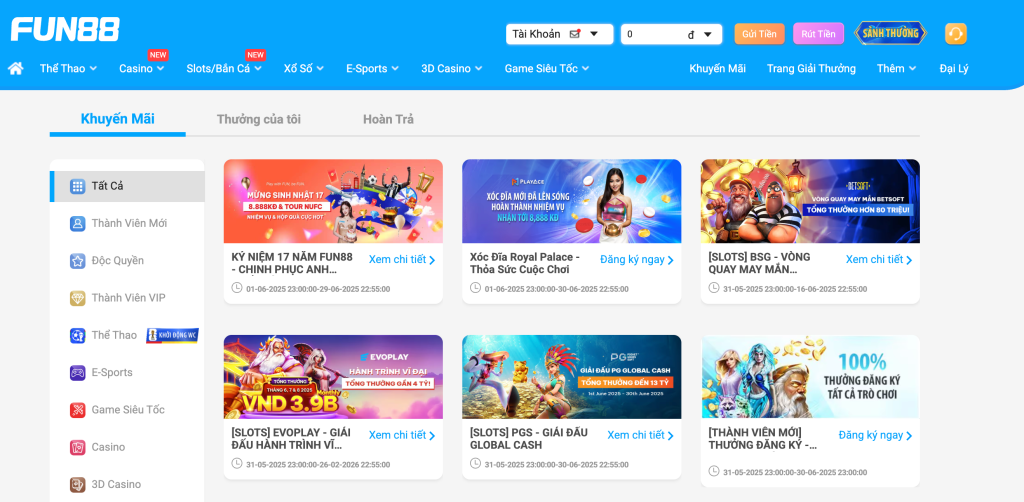This screenshot has width=1024, height=502.
Task: Select the E-Sports sidebar category label
Action: (112, 372)
